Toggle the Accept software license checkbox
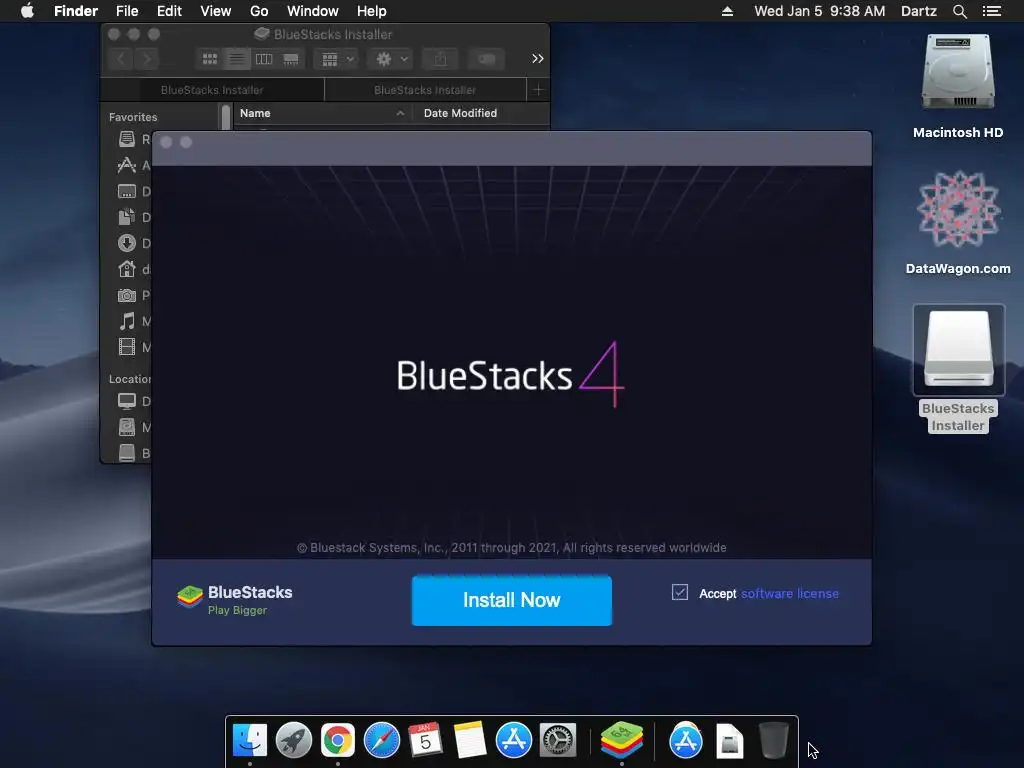 [x=680, y=592]
